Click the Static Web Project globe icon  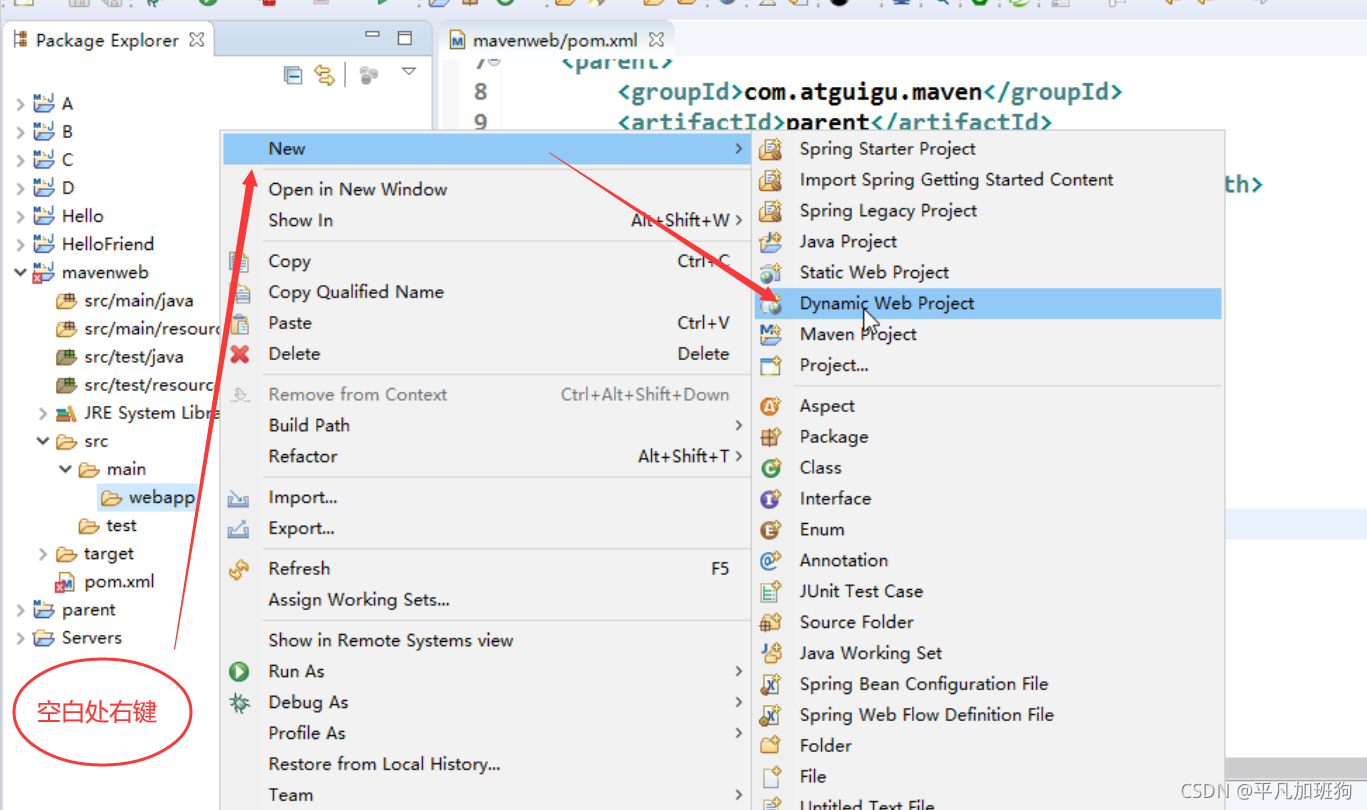[x=770, y=273]
